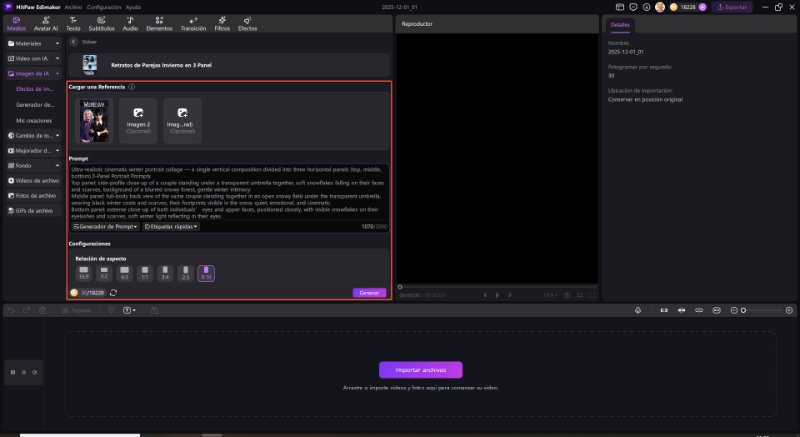
Task: Open GIFs de archivo
Action: [34, 211]
